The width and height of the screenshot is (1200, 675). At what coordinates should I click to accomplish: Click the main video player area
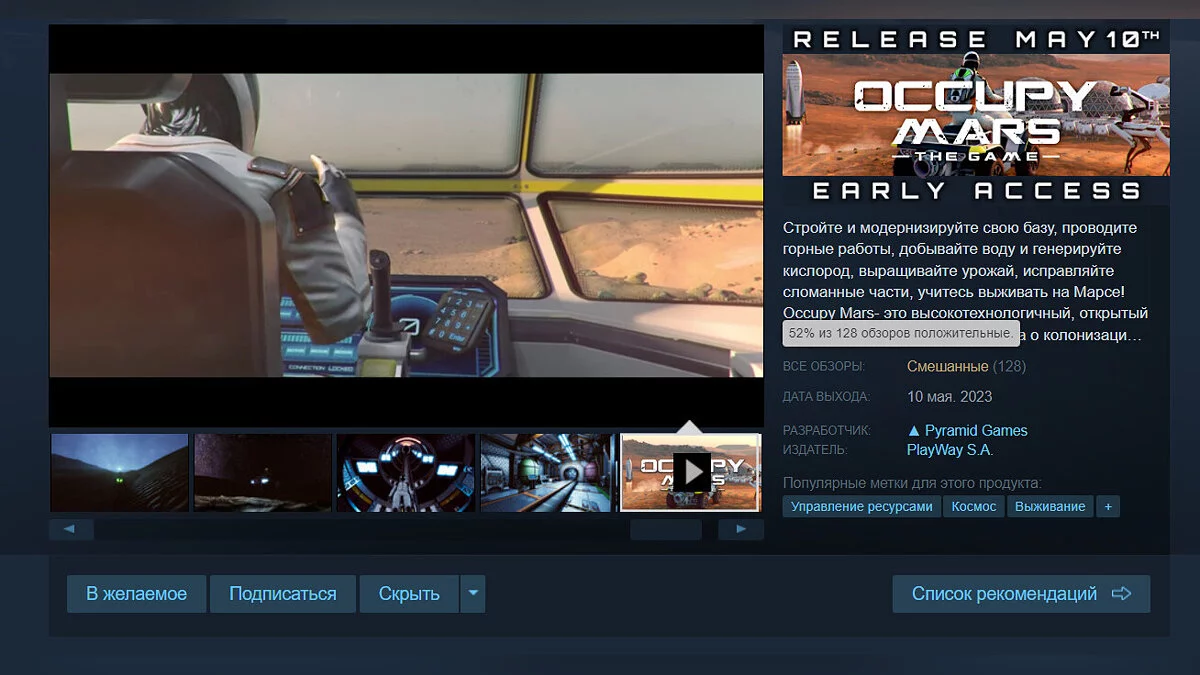pos(406,225)
